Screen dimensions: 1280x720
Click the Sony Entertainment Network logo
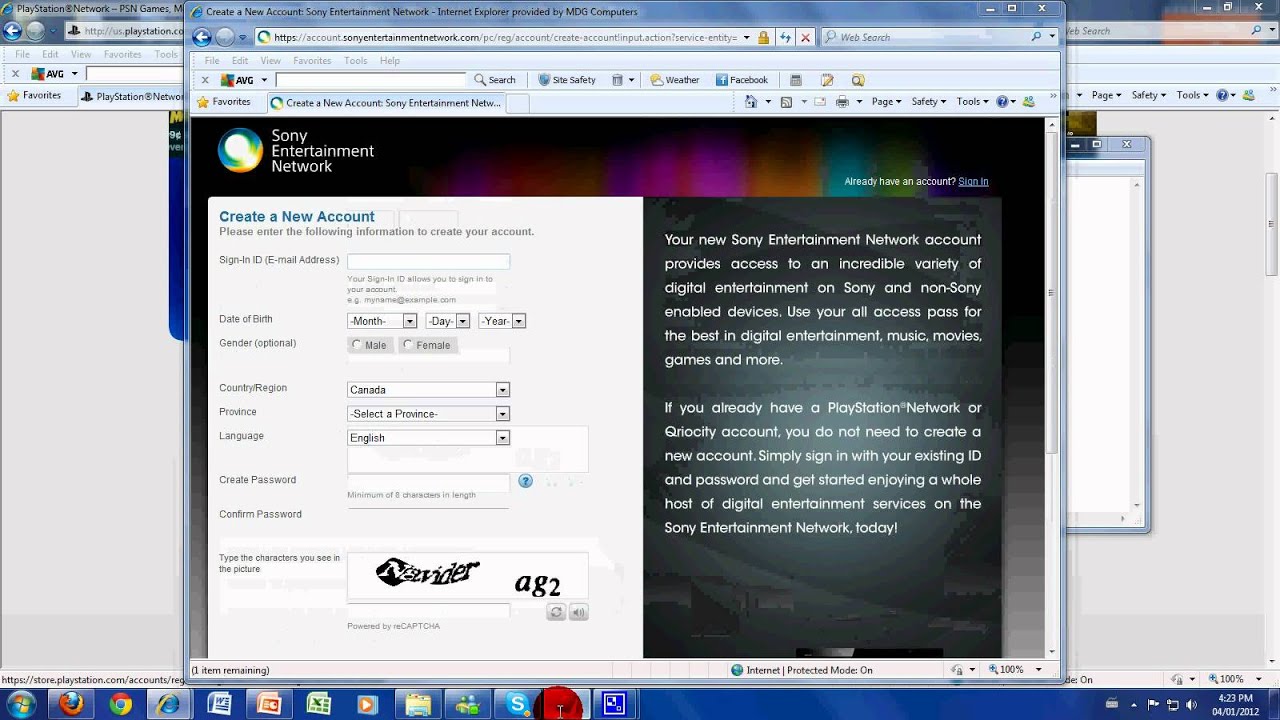pos(296,151)
